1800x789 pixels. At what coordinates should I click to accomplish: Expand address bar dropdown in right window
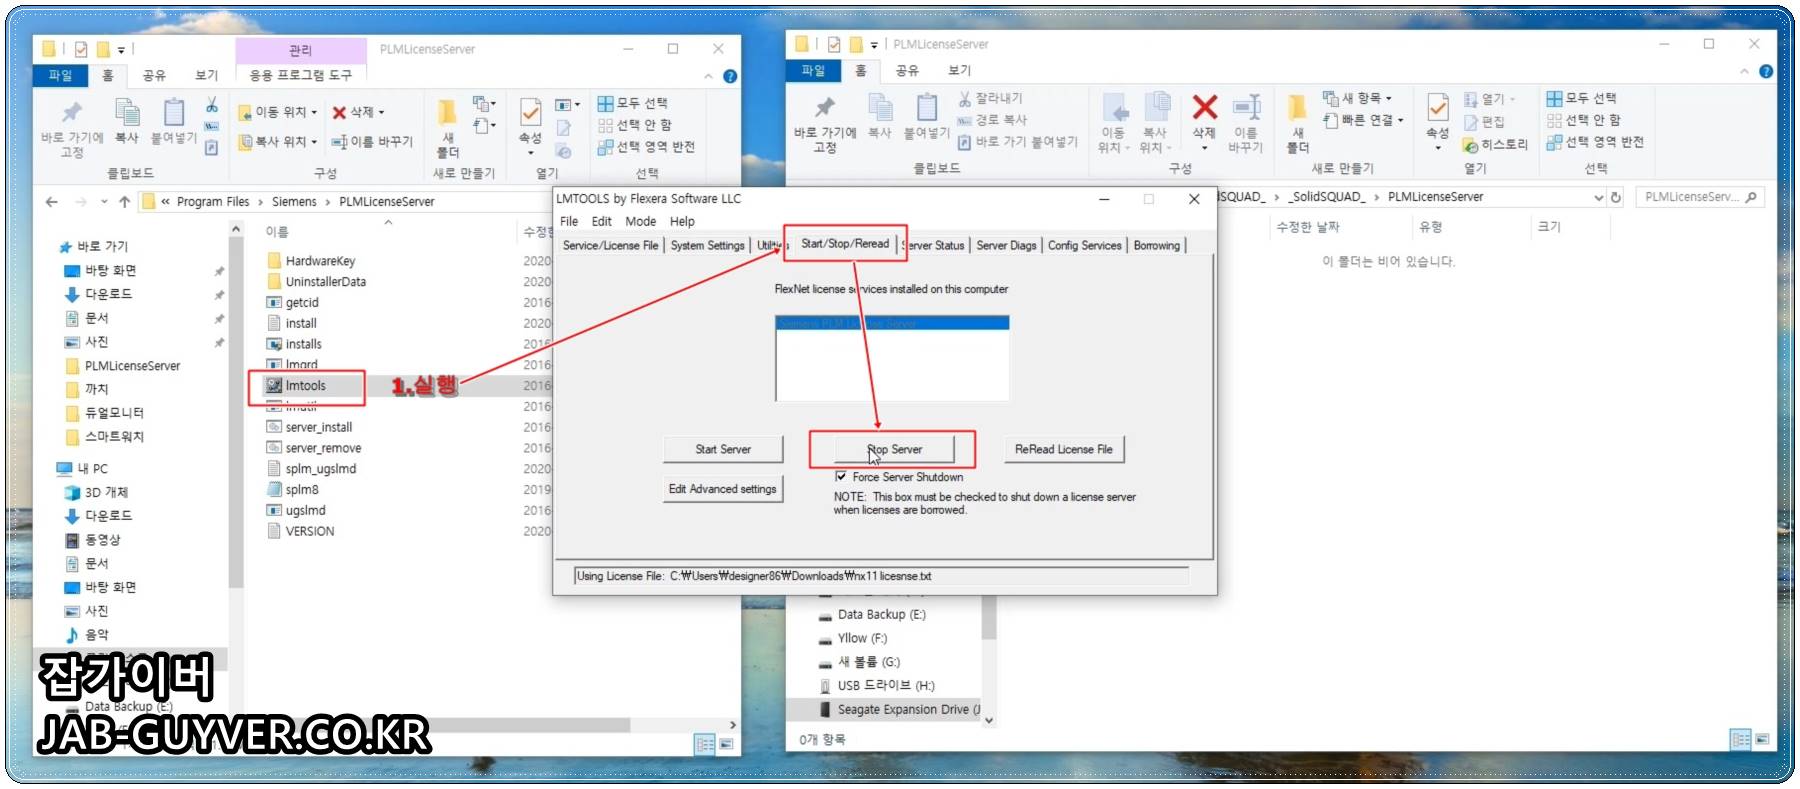pos(1598,198)
